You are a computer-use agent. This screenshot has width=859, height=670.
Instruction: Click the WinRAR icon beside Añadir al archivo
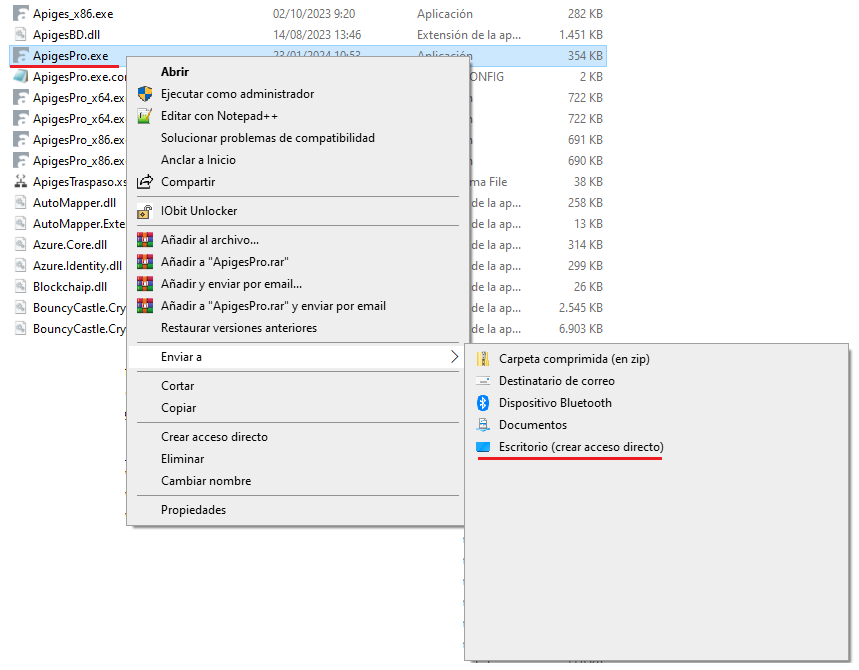(x=145, y=240)
